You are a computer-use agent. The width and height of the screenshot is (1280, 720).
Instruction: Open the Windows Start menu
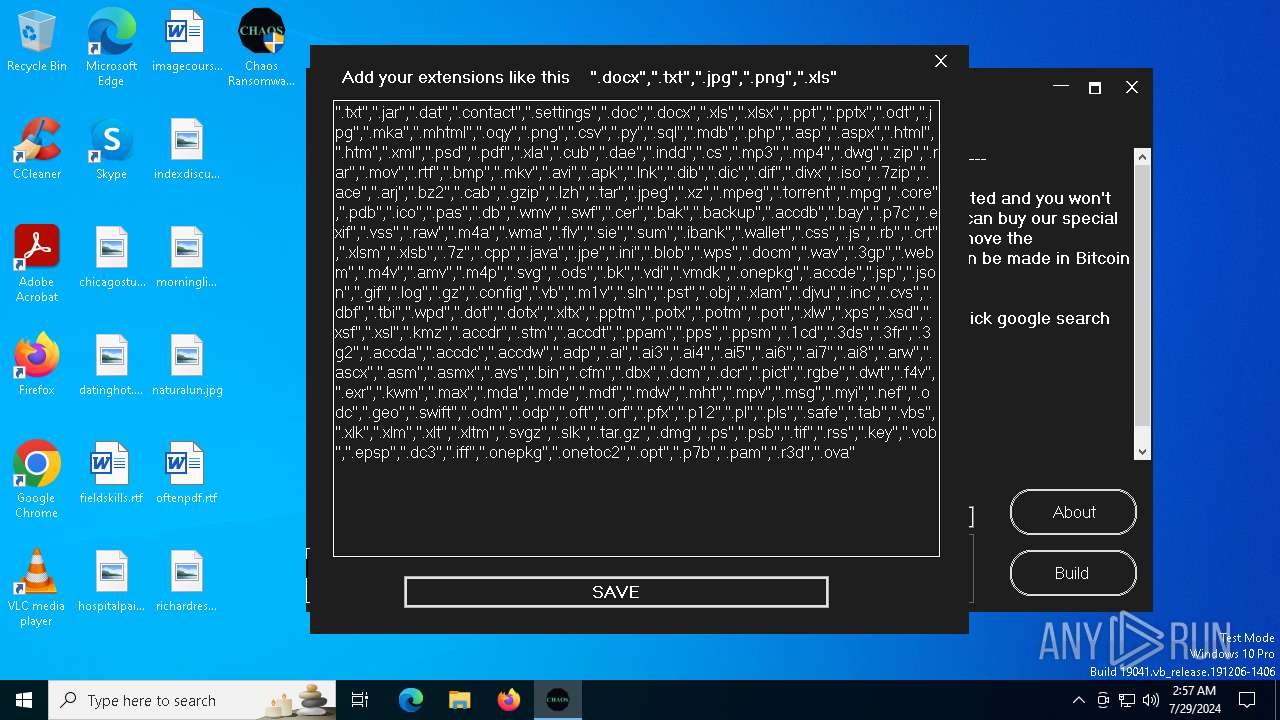tap(24, 700)
